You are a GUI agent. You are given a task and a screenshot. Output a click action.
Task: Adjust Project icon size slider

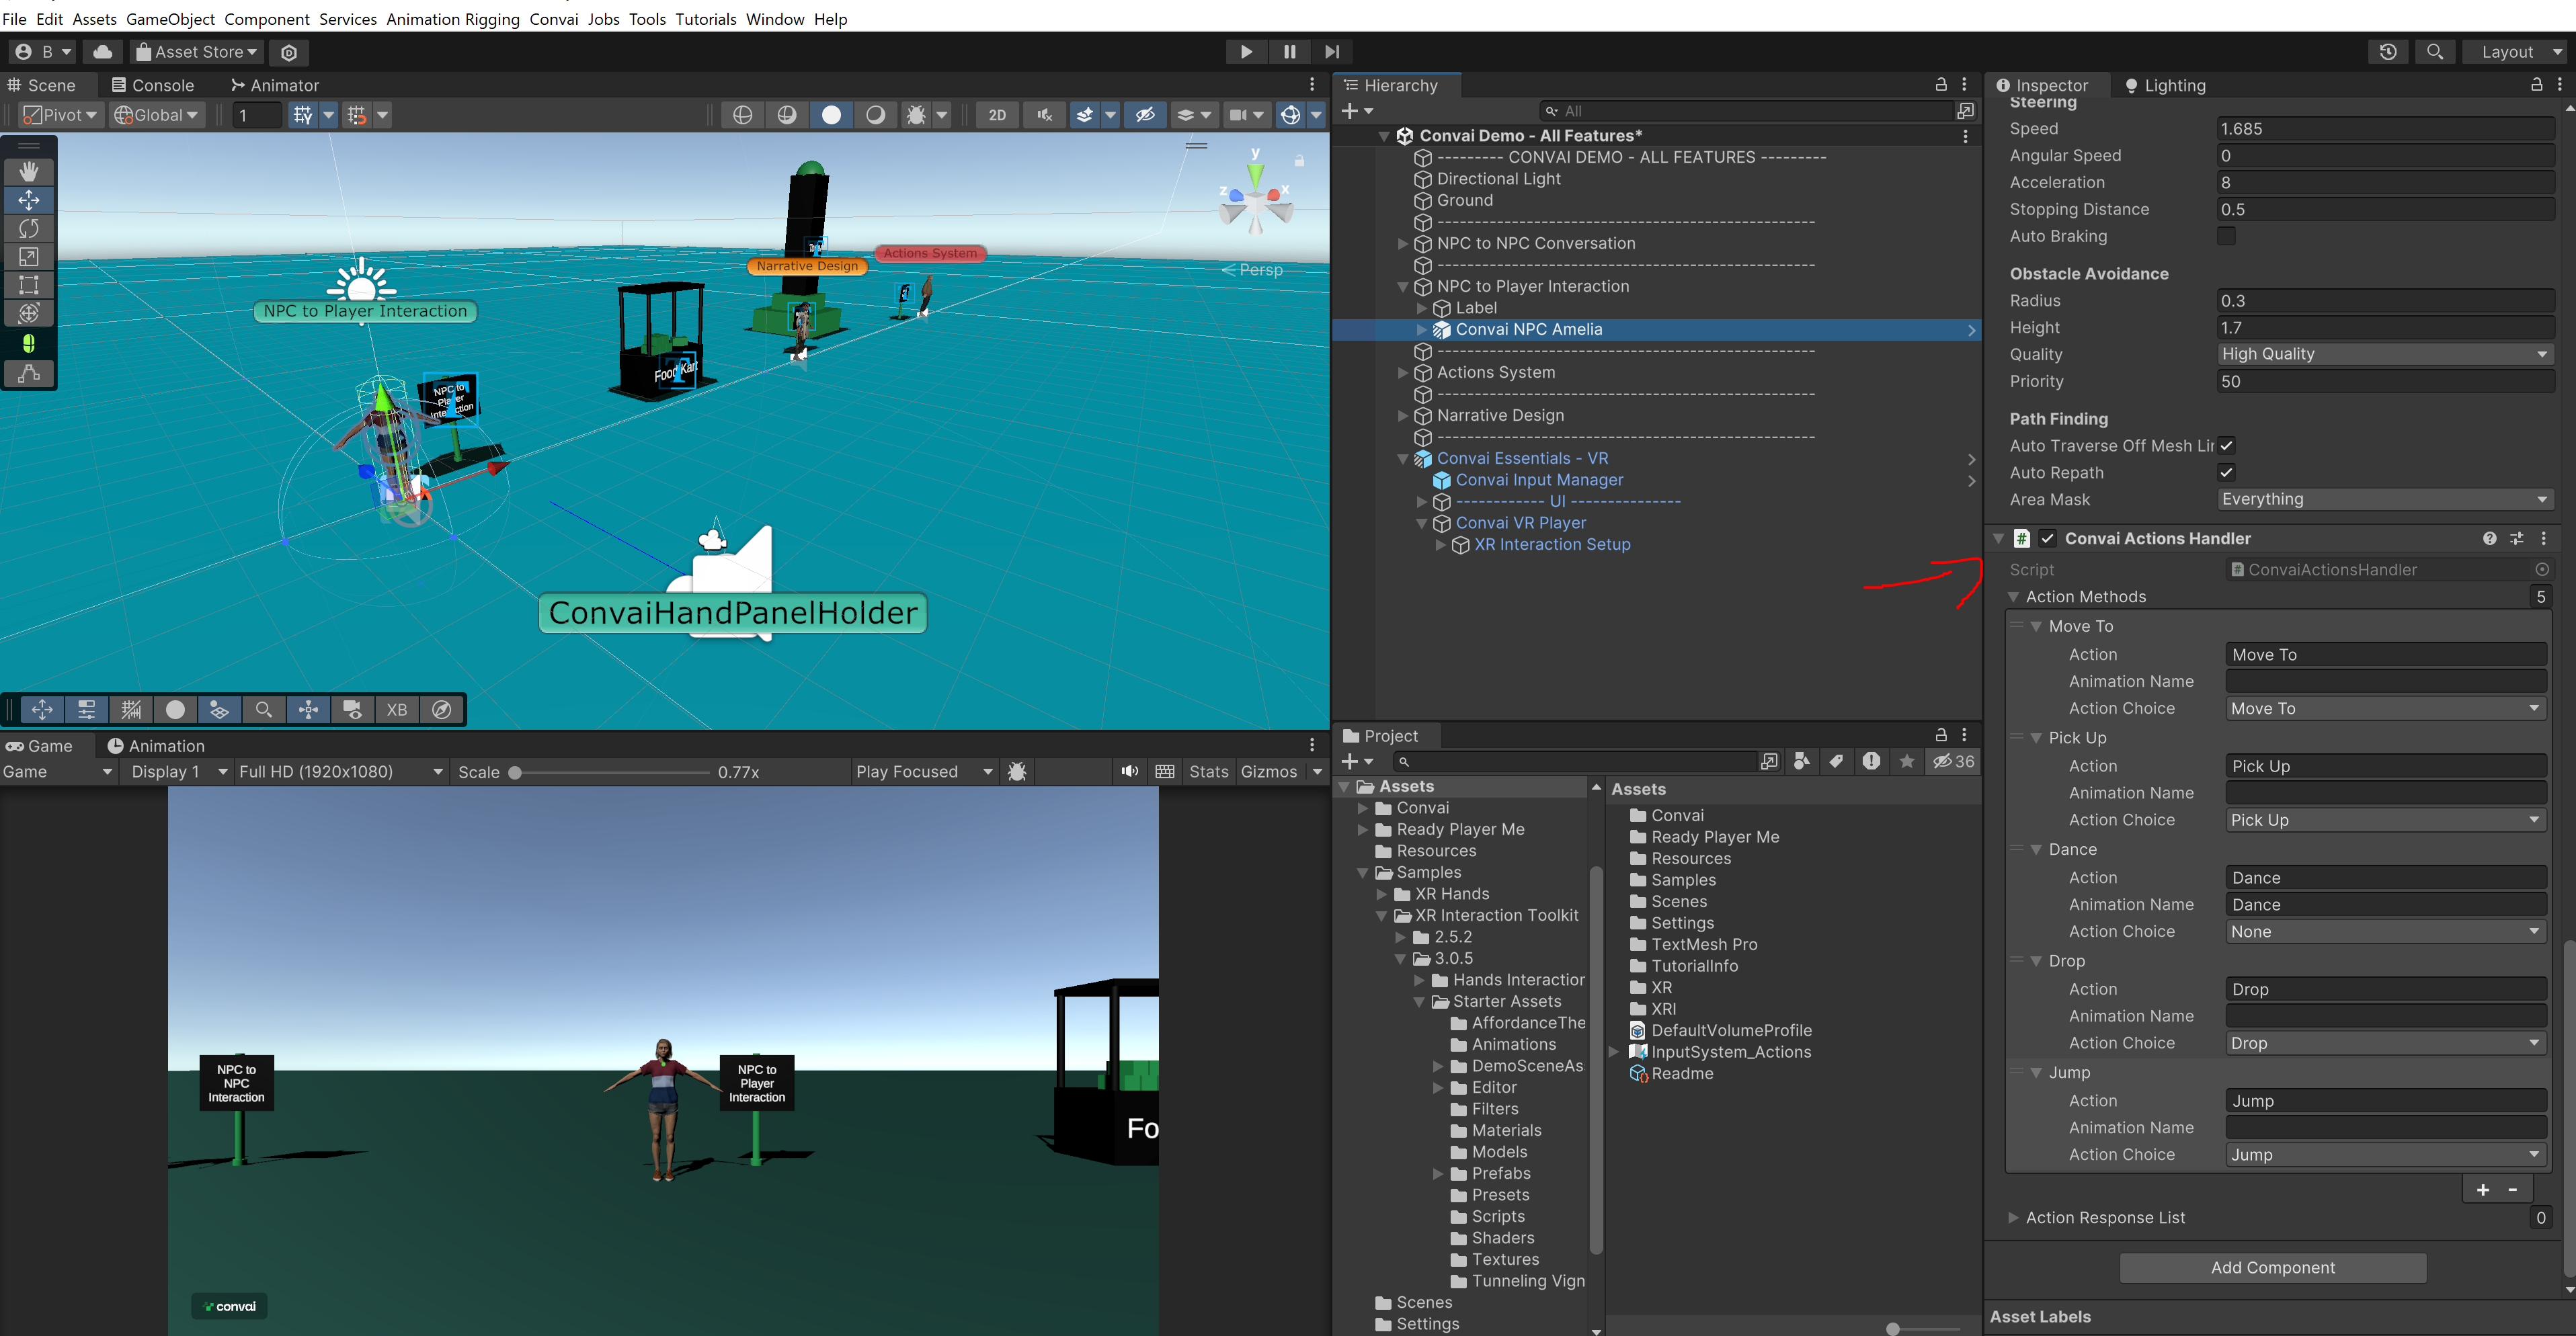pyautogui.click(x=1892, y=1328)
